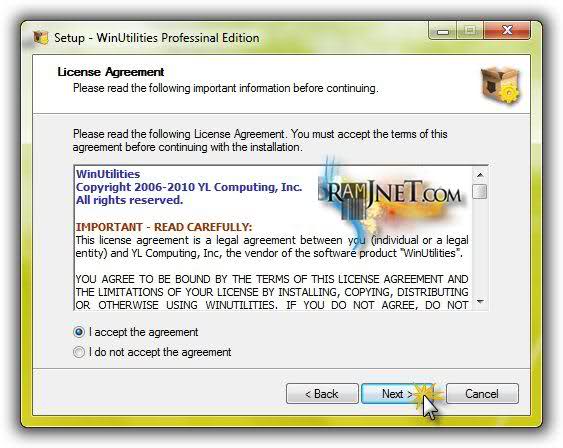Click inside the license agreement text box
Image resolution: width=563 pixels, height=448 pixels.
pos(273,238)
